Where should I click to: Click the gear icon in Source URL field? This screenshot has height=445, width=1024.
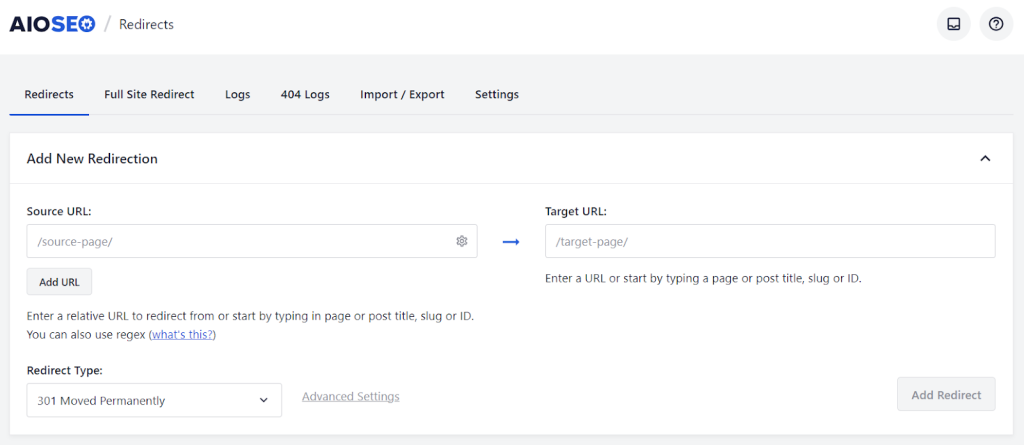tap(462, 241)
